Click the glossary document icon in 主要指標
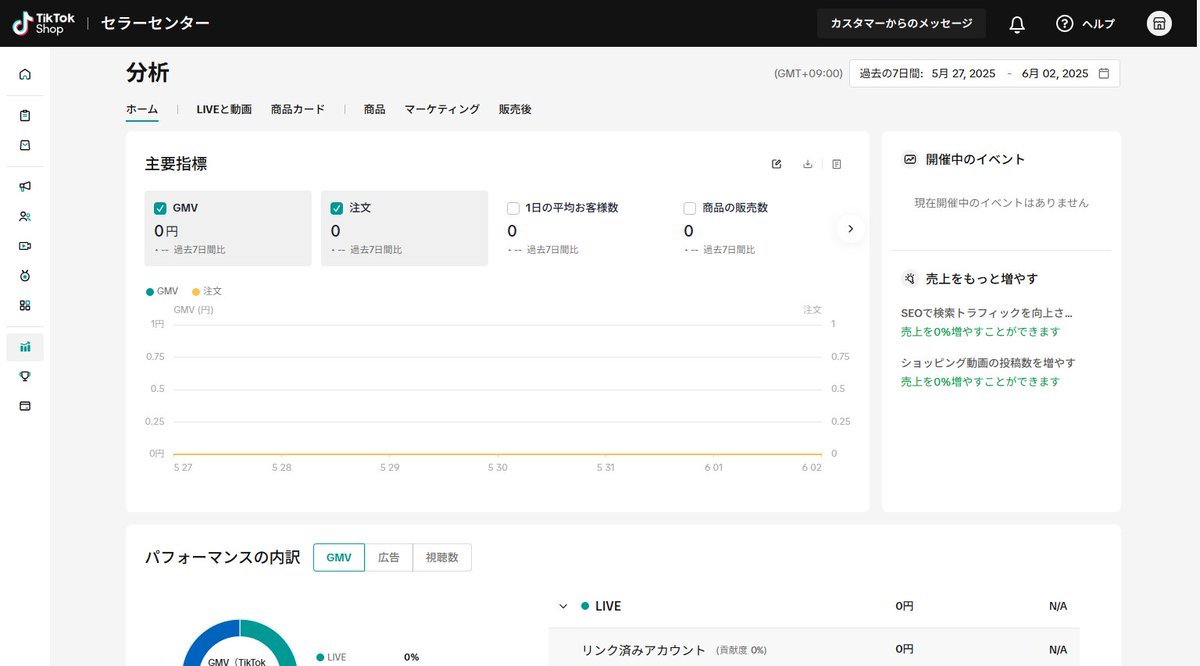Image resolution: width=1200 pixels, height=666 pixels. 837,164
